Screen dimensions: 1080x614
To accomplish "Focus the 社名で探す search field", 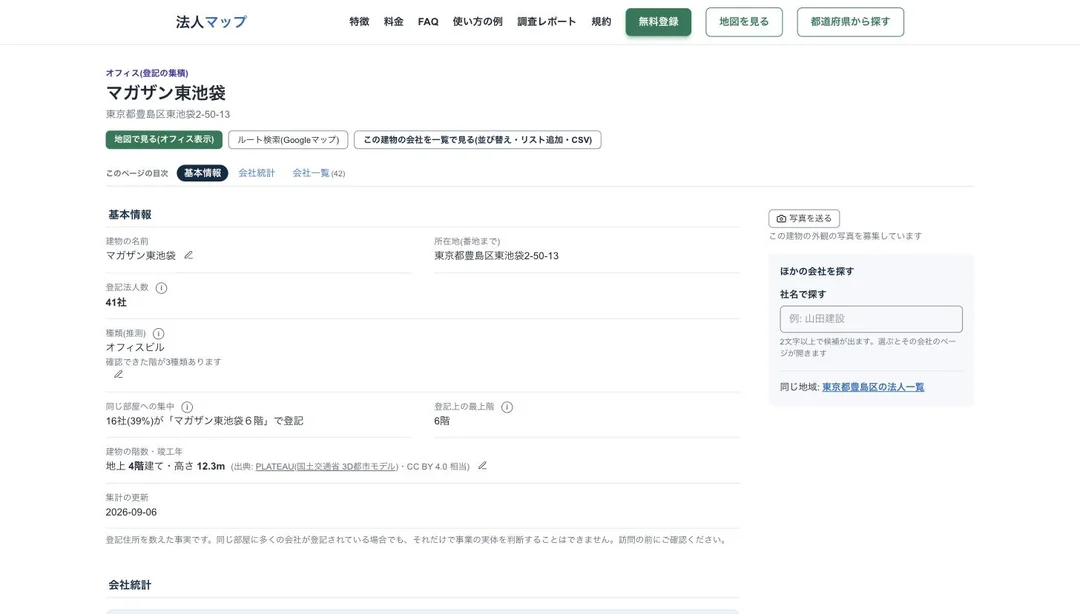I will point(871,319).
